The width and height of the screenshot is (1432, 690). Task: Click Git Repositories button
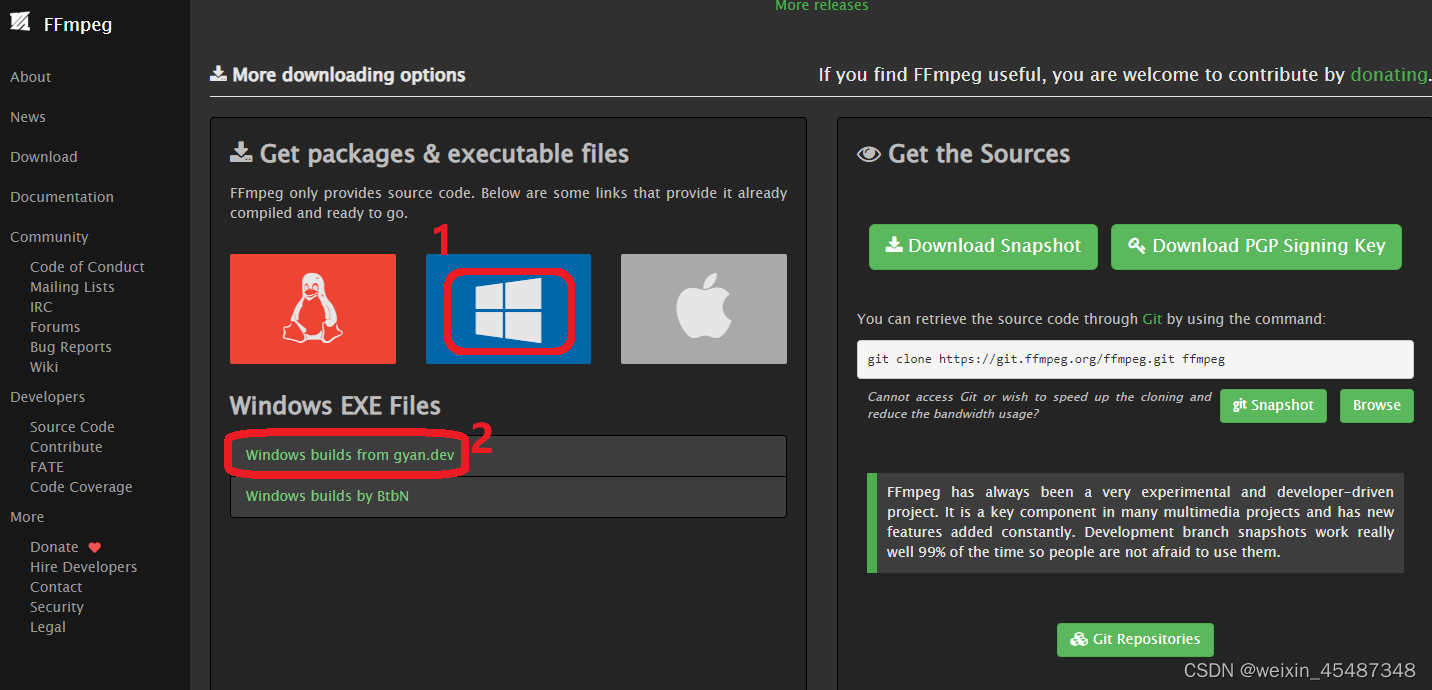click(1135, 640)
